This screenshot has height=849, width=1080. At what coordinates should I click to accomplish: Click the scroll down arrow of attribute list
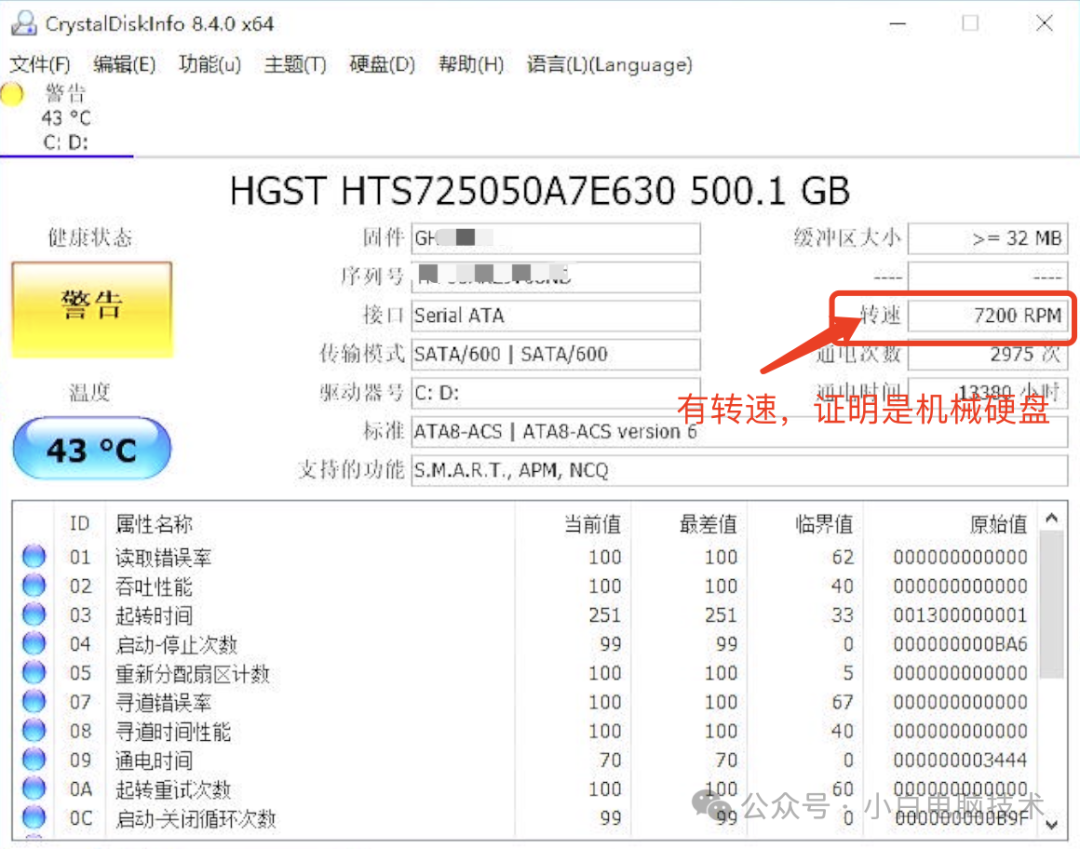point(1052,824)
